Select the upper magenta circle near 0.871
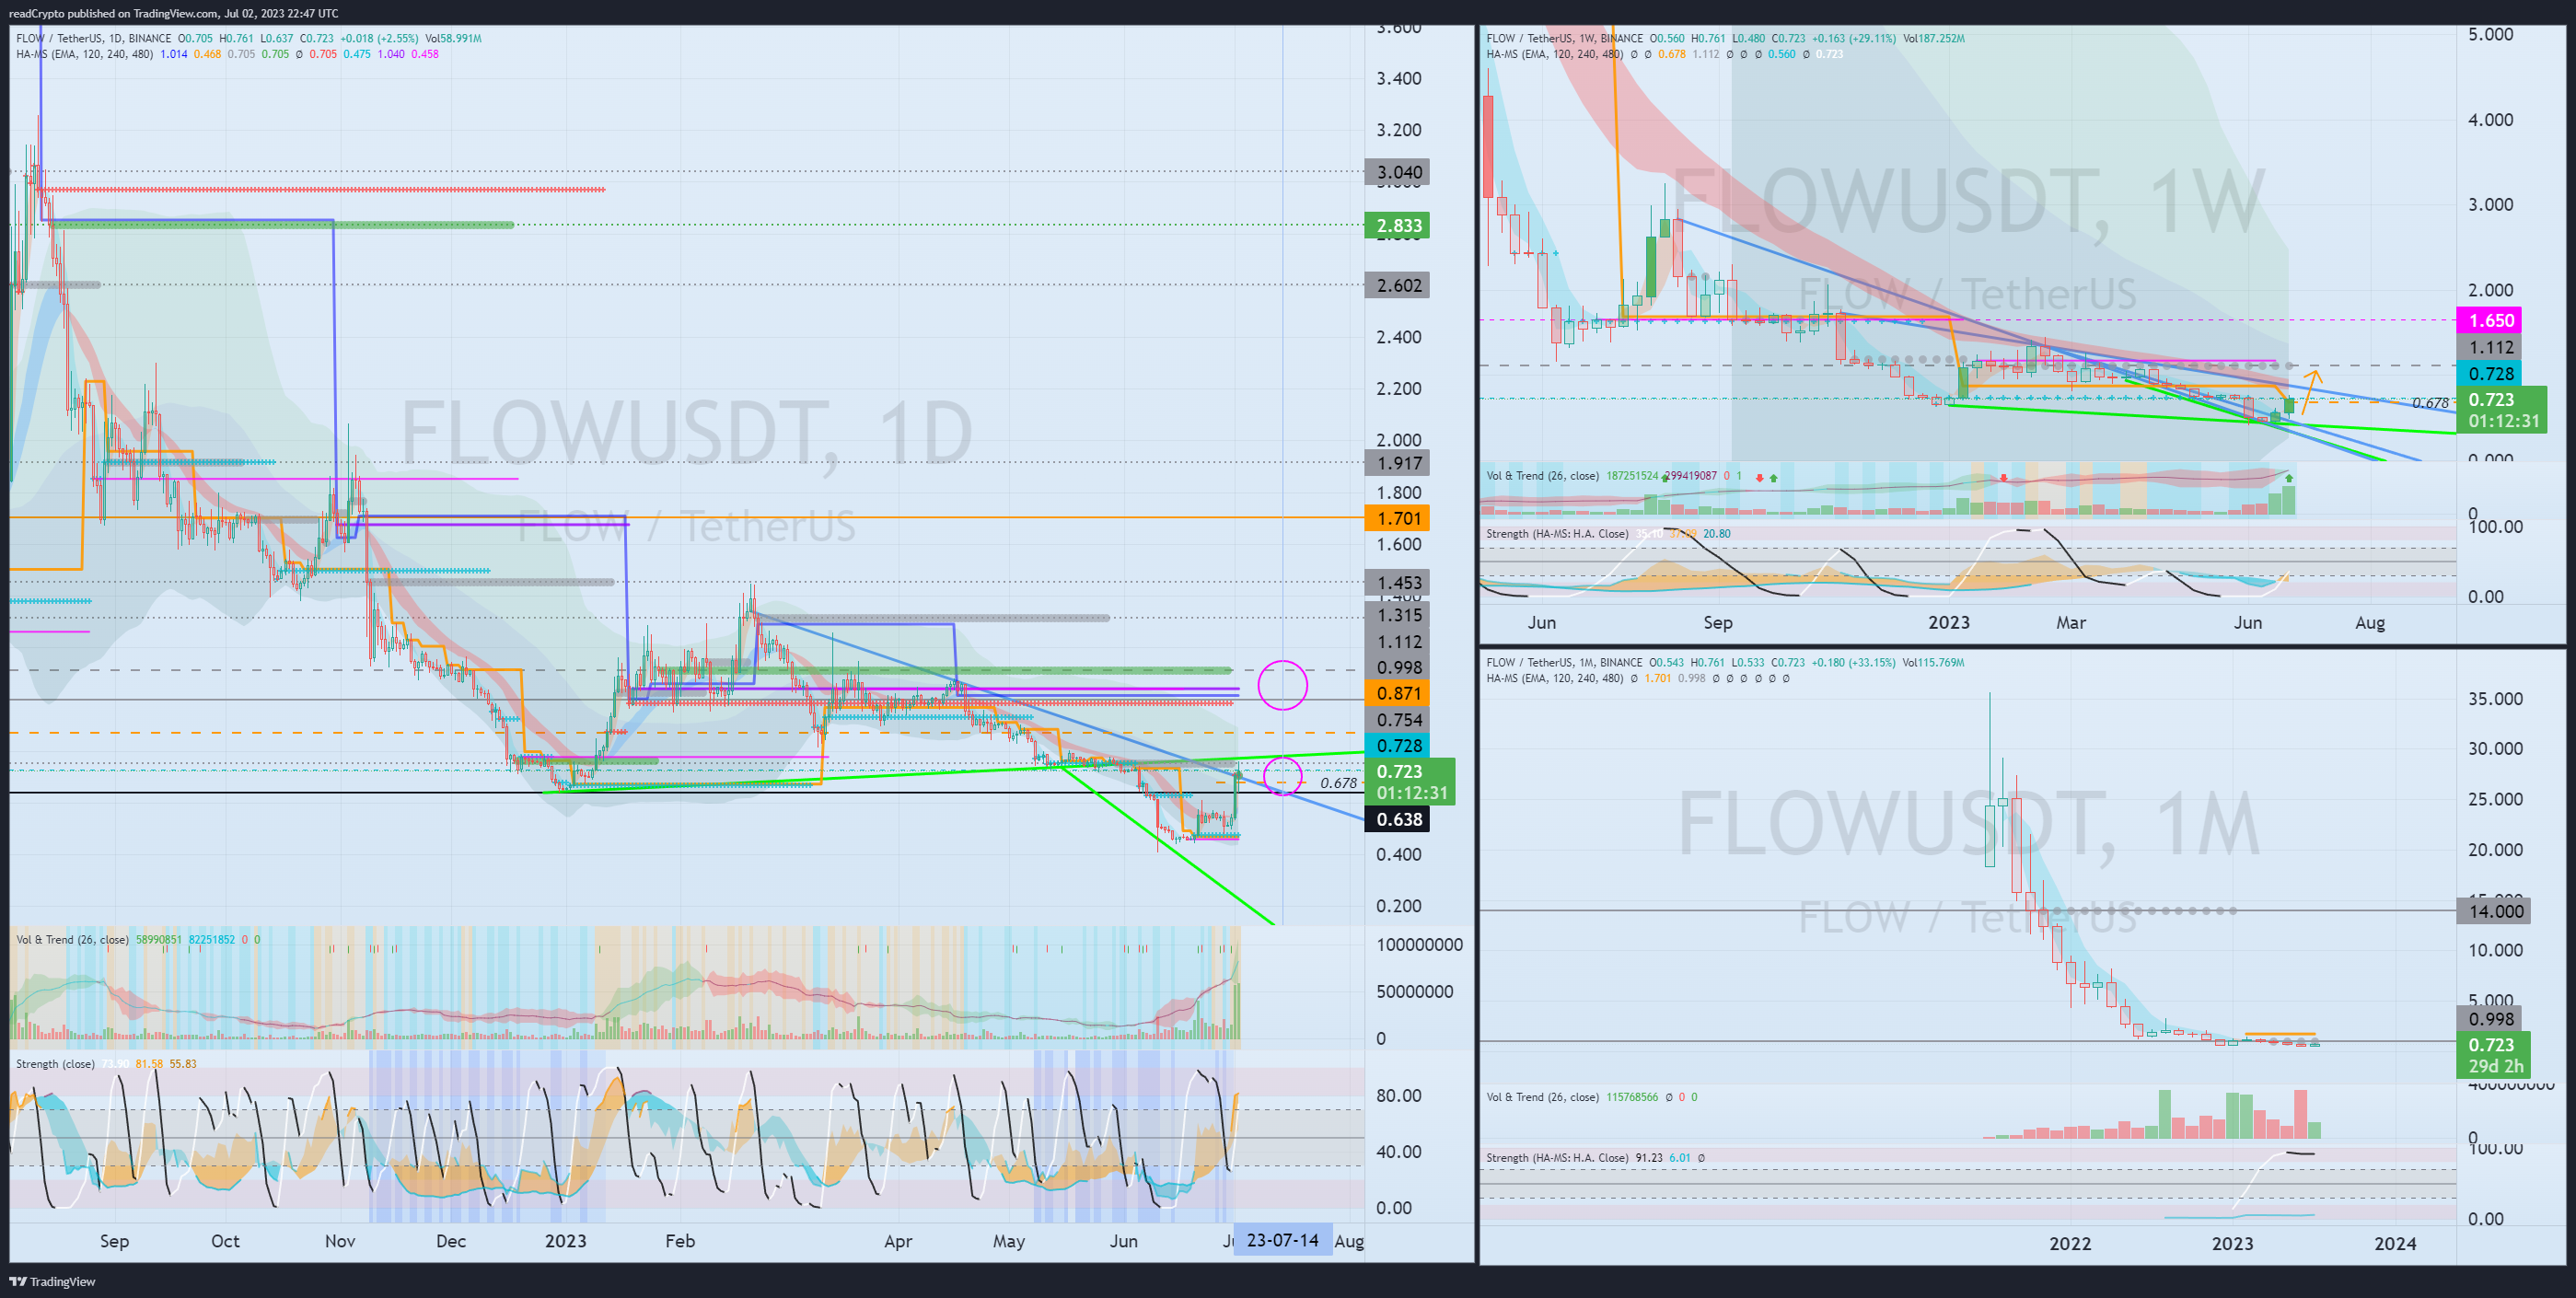The image size is (2576, 1298). tap(1282, 685)
